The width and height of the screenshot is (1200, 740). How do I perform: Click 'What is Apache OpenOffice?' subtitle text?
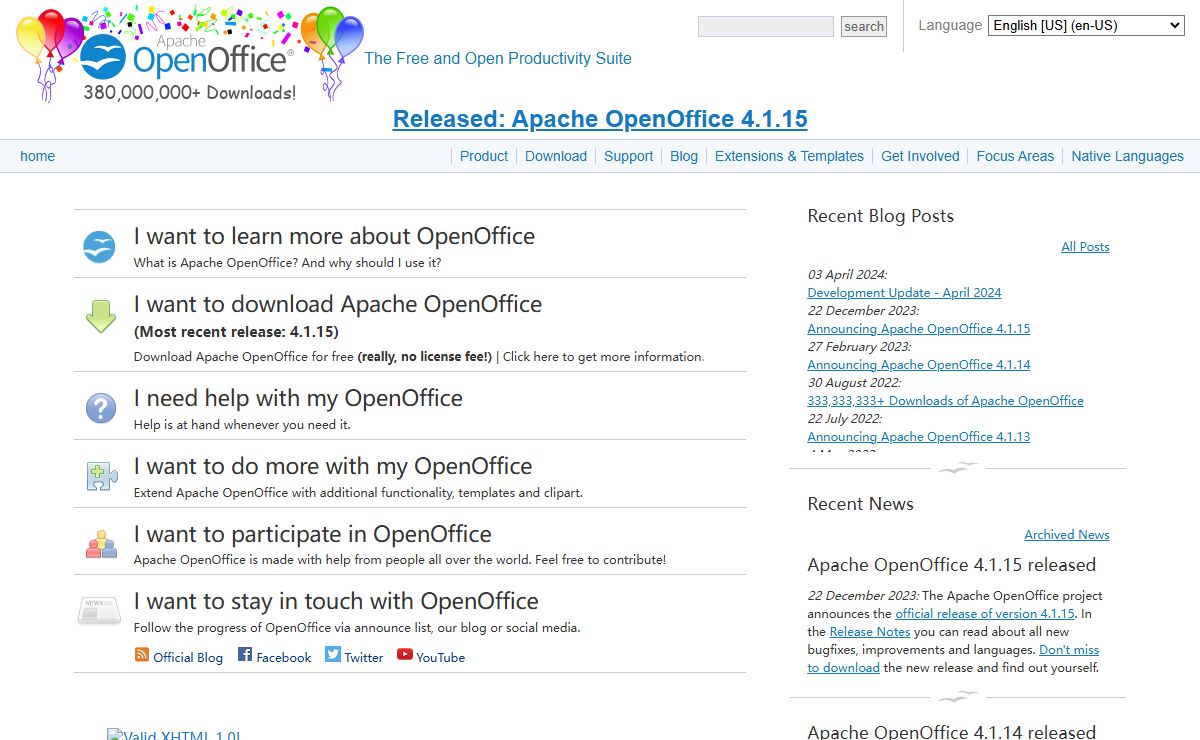click(x=215, y=263)
